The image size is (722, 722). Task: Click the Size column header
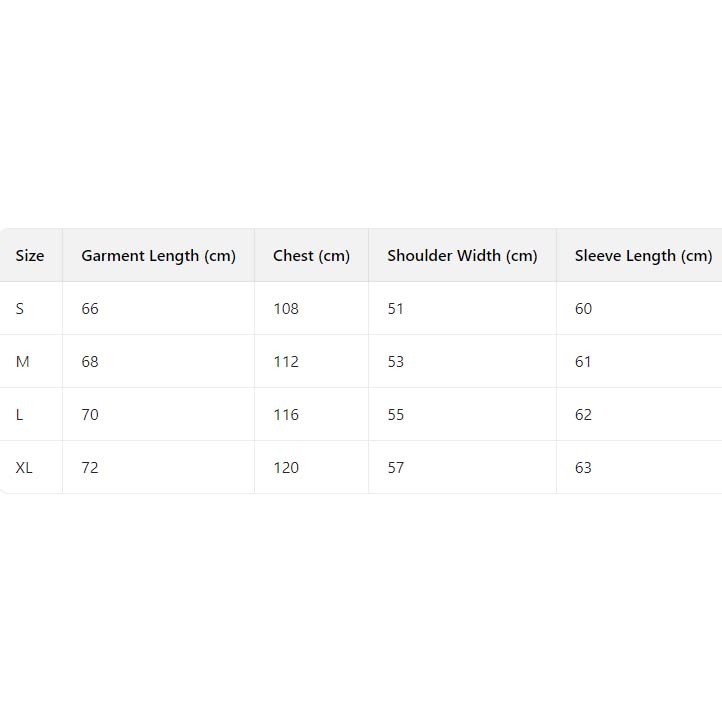click(30, 256)
